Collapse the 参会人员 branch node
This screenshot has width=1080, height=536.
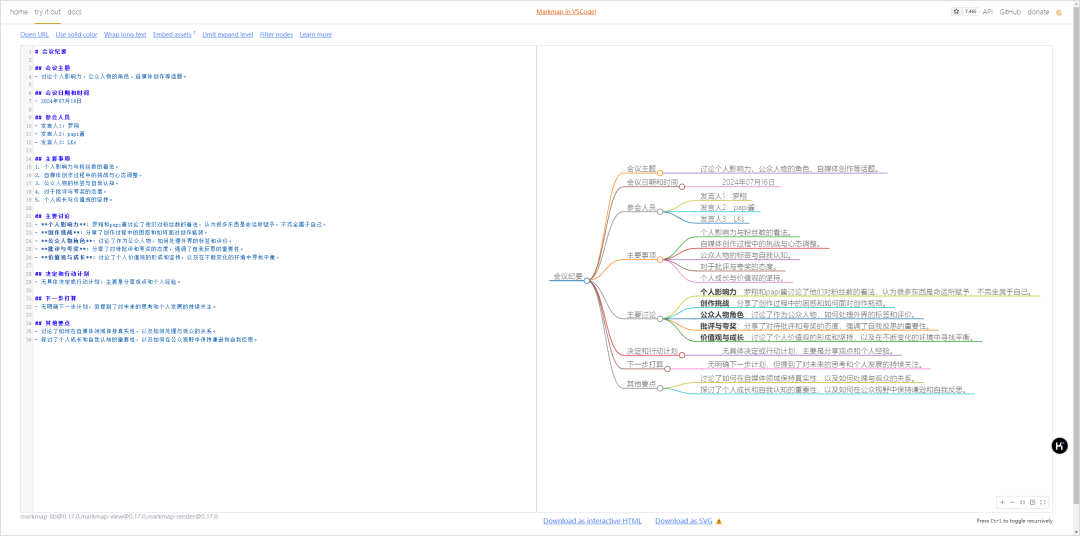[660, 211]
